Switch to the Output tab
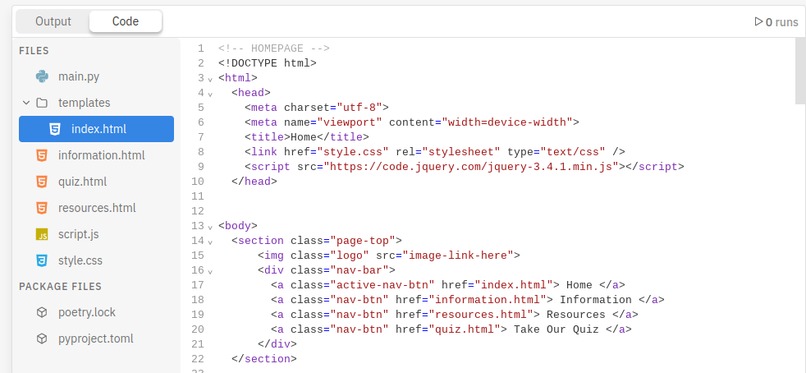Viewport: 806px width, 373px height. 53,22
